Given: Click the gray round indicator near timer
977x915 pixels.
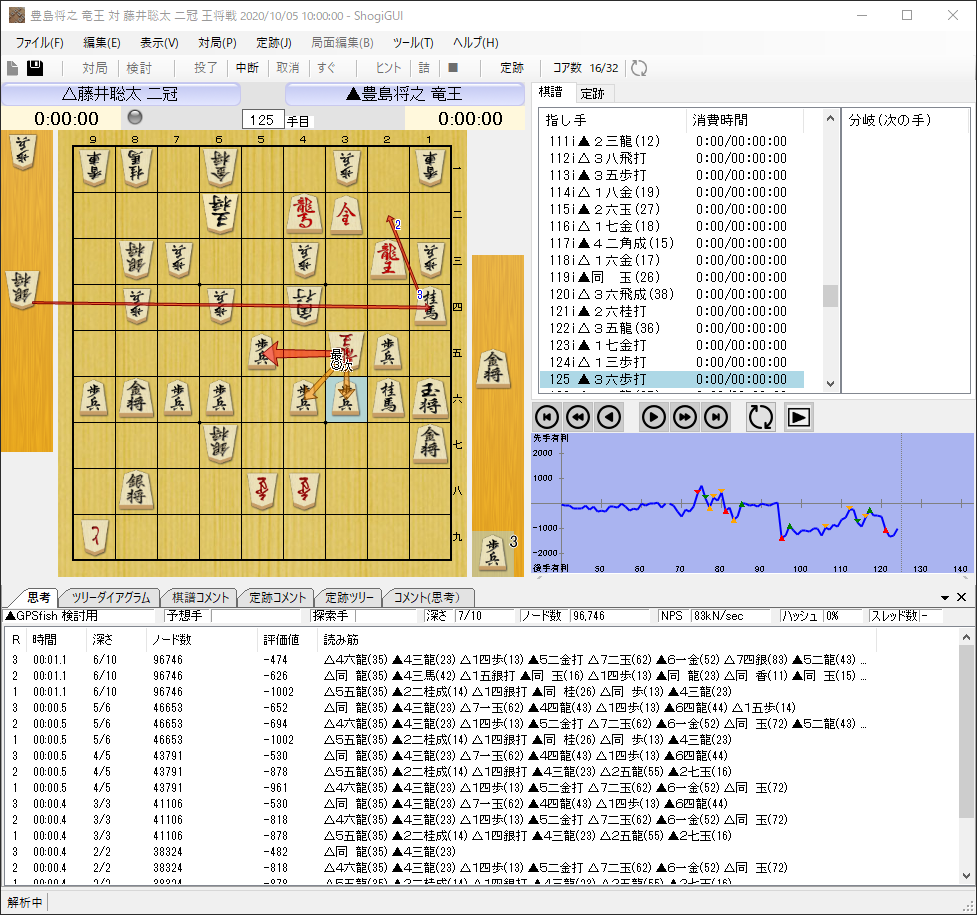Looking at the screenshot, I should [x=135, y=117].
